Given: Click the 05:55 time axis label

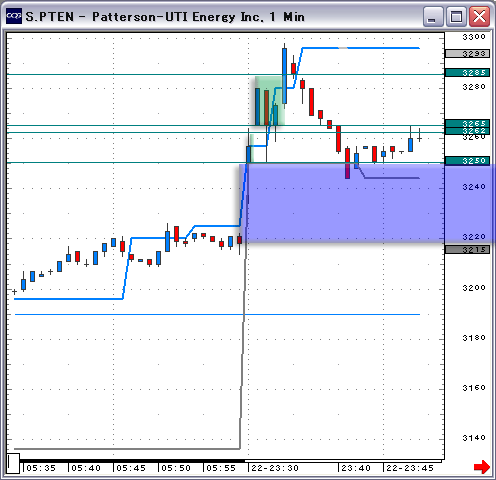Looking at the screenshot, I should point(221,468).
